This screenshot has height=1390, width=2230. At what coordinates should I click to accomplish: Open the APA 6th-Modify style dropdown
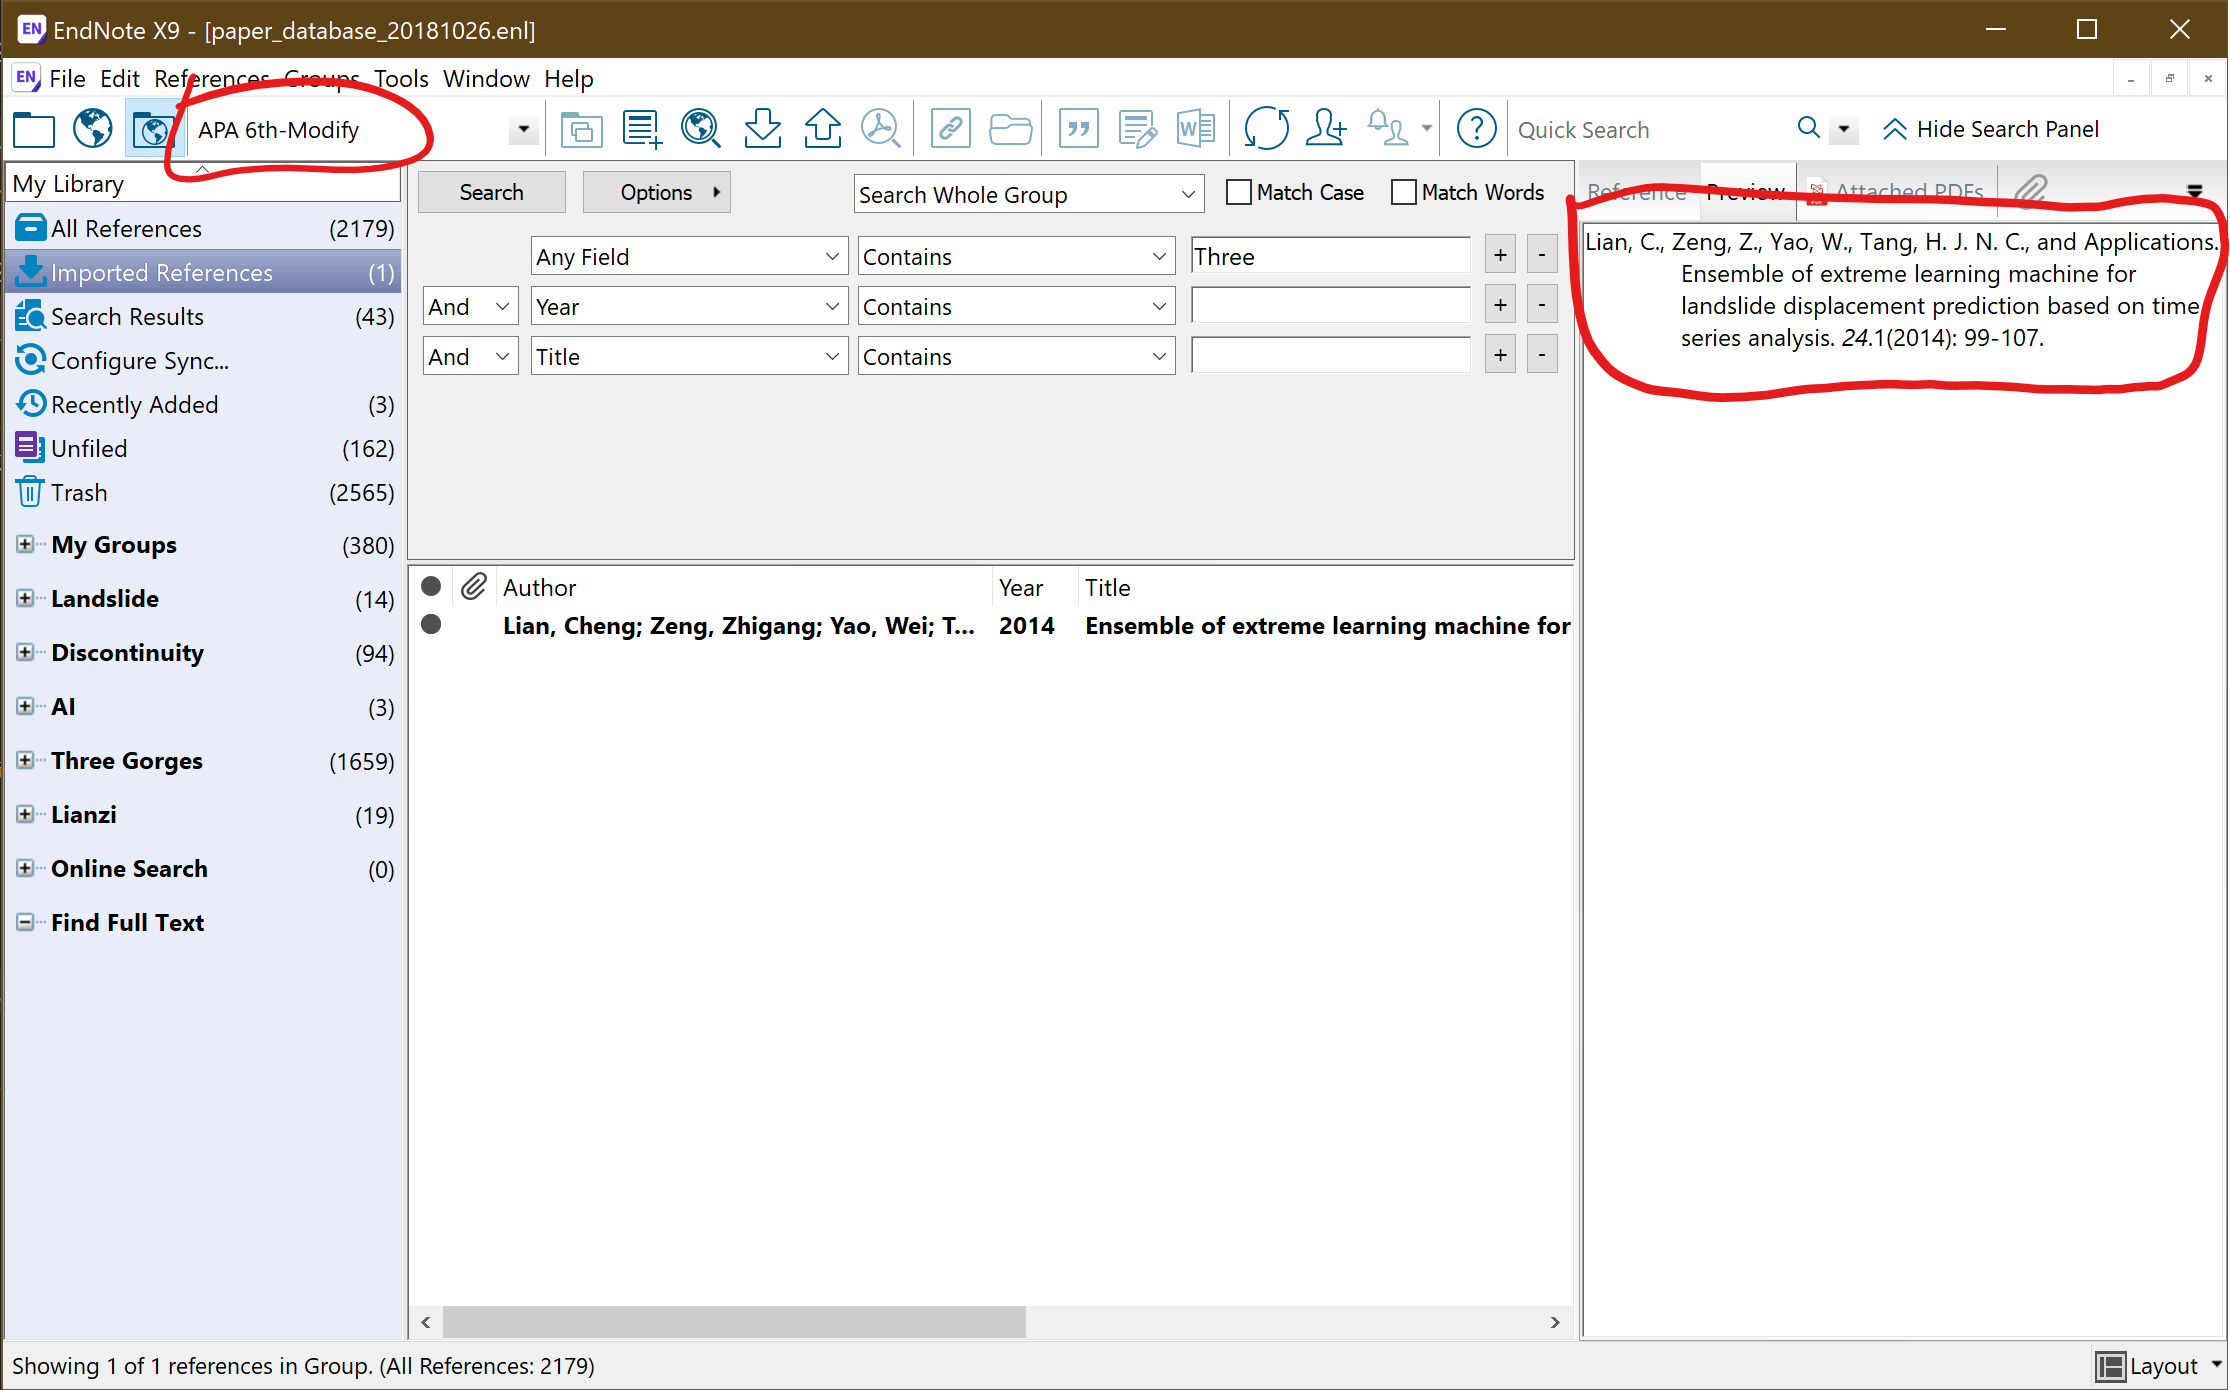(523, 130)
